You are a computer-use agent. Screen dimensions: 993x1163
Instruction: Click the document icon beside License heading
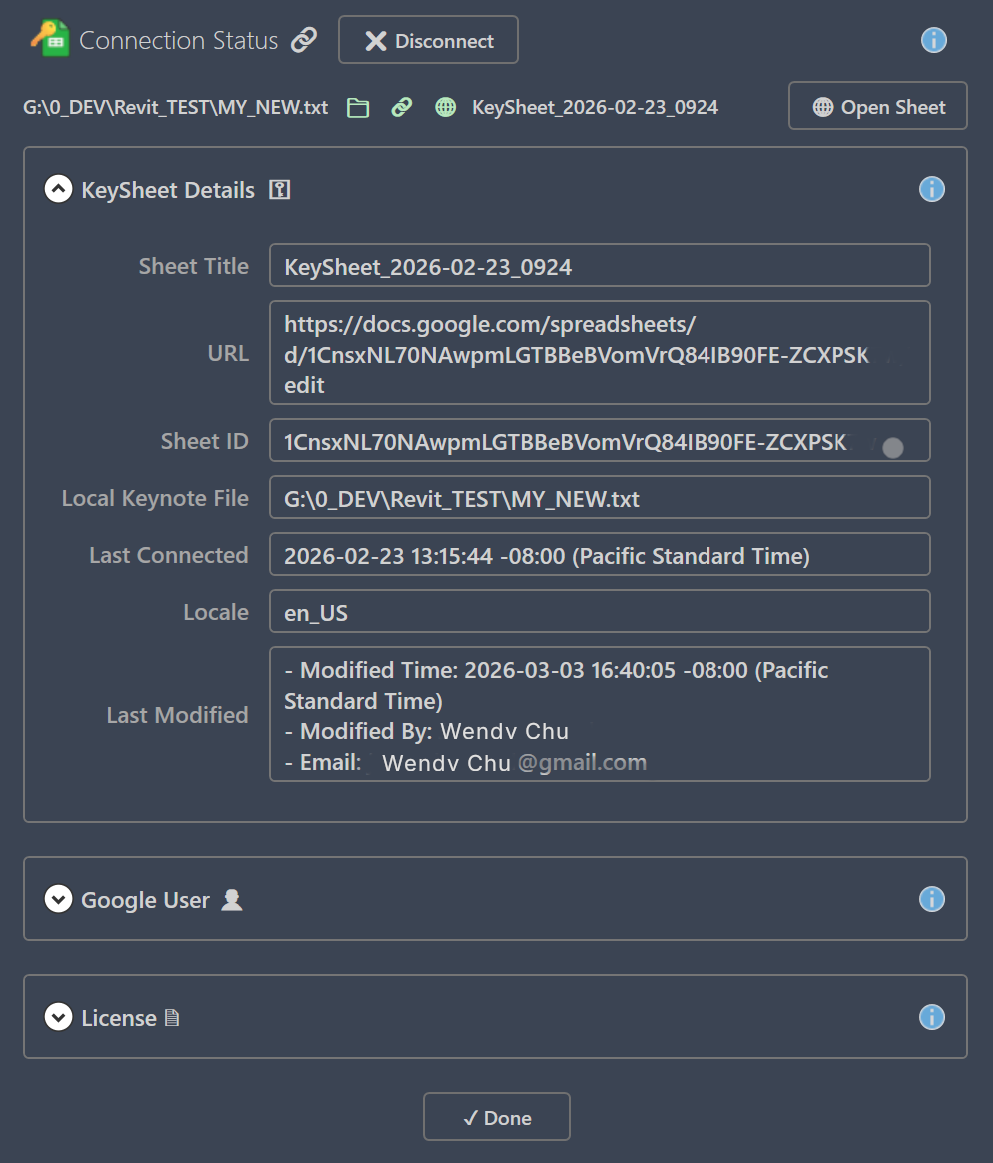[x=171, y=1016]
